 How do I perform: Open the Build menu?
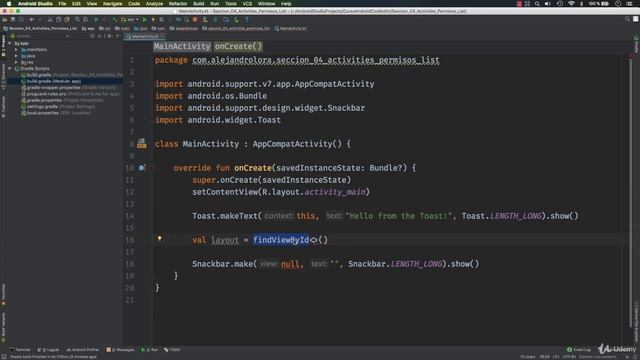coord(198,3)
